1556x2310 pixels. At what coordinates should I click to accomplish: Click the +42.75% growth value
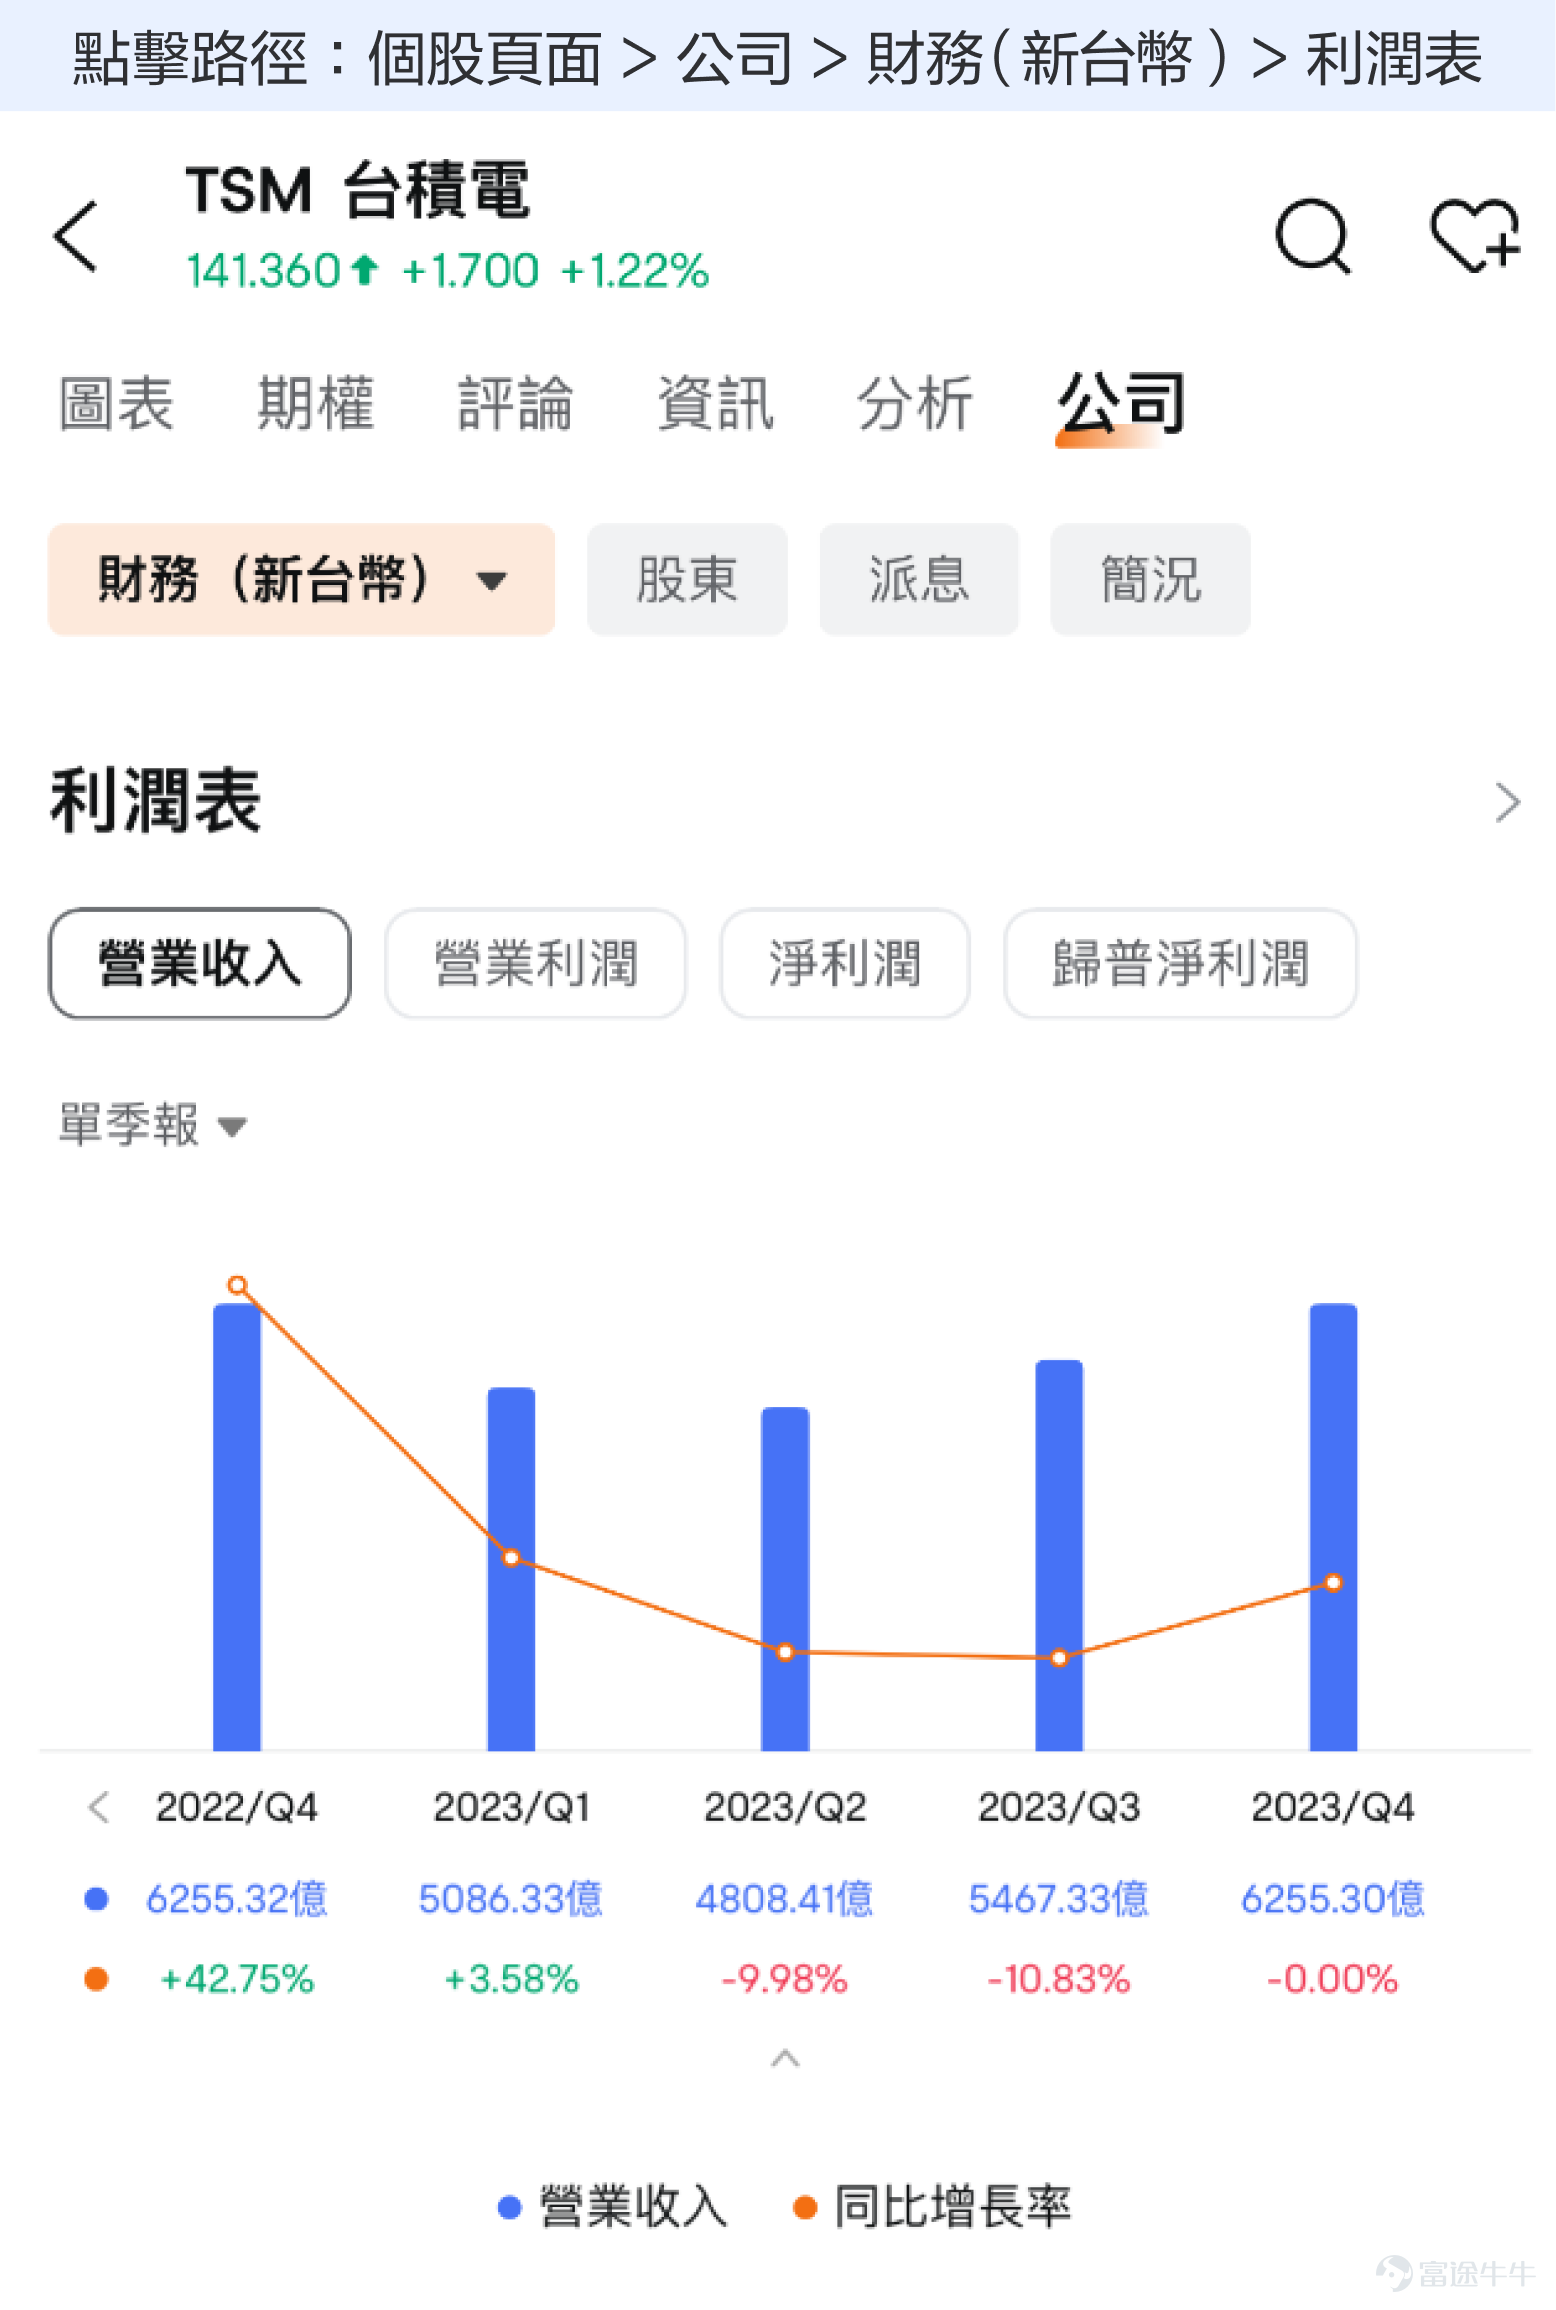point(237,1979)
